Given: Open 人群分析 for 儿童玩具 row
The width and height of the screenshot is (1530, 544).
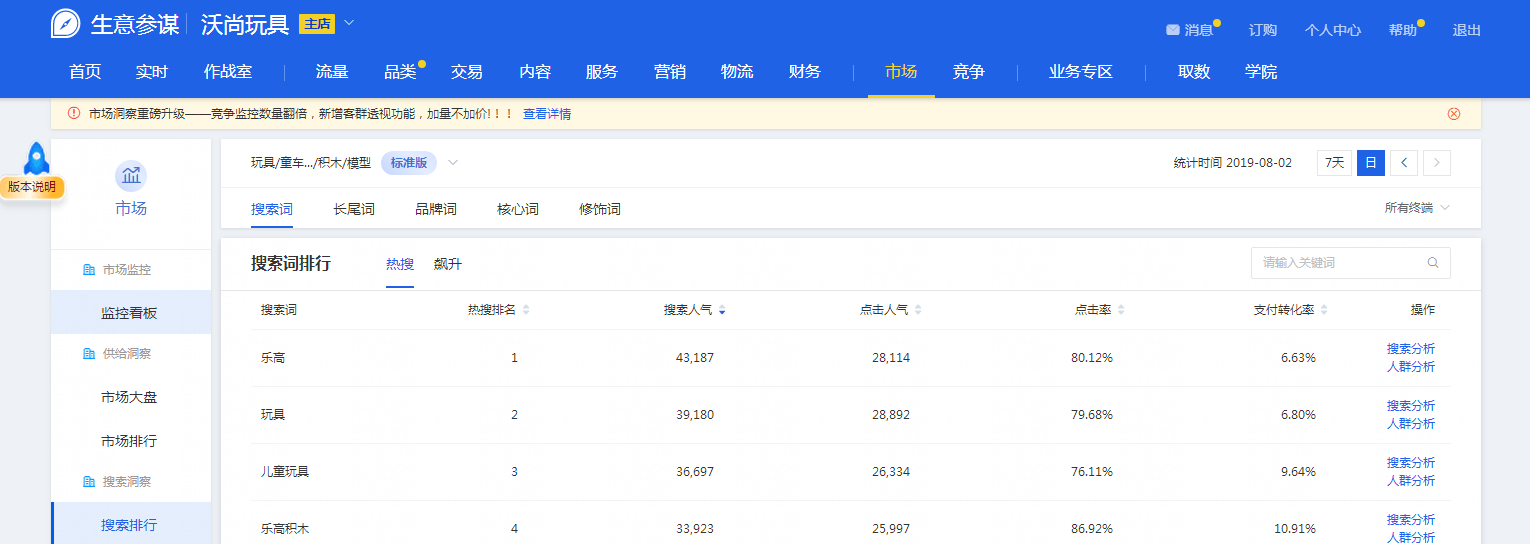Looking at the screenshot, I should coord(1411,480).
